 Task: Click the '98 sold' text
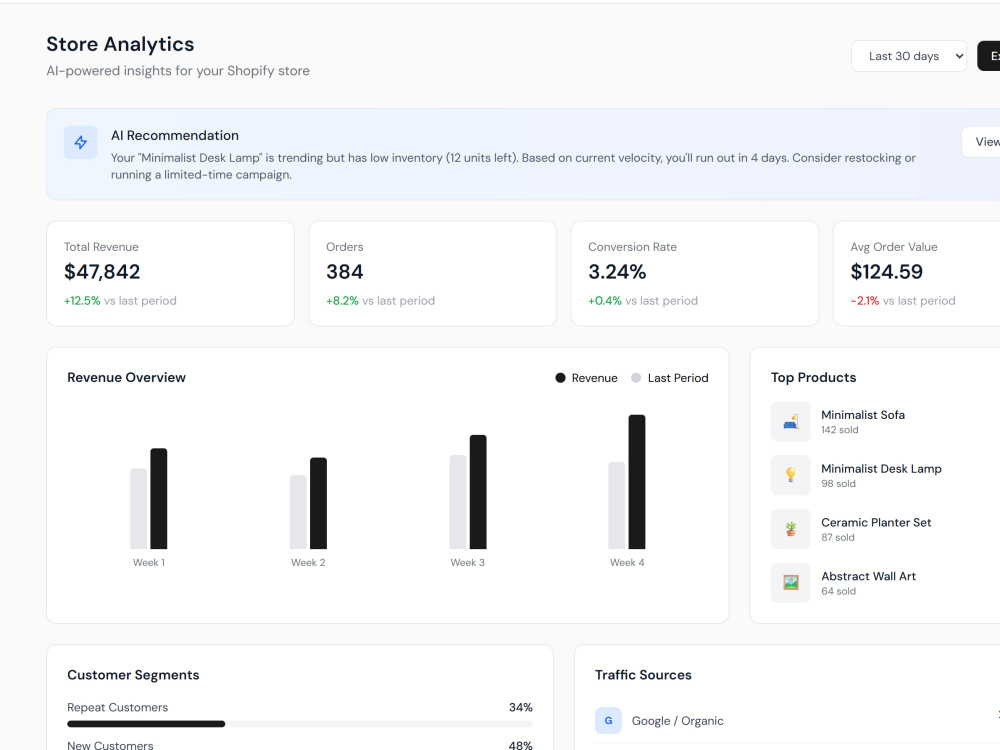click(x=839, y=483)
